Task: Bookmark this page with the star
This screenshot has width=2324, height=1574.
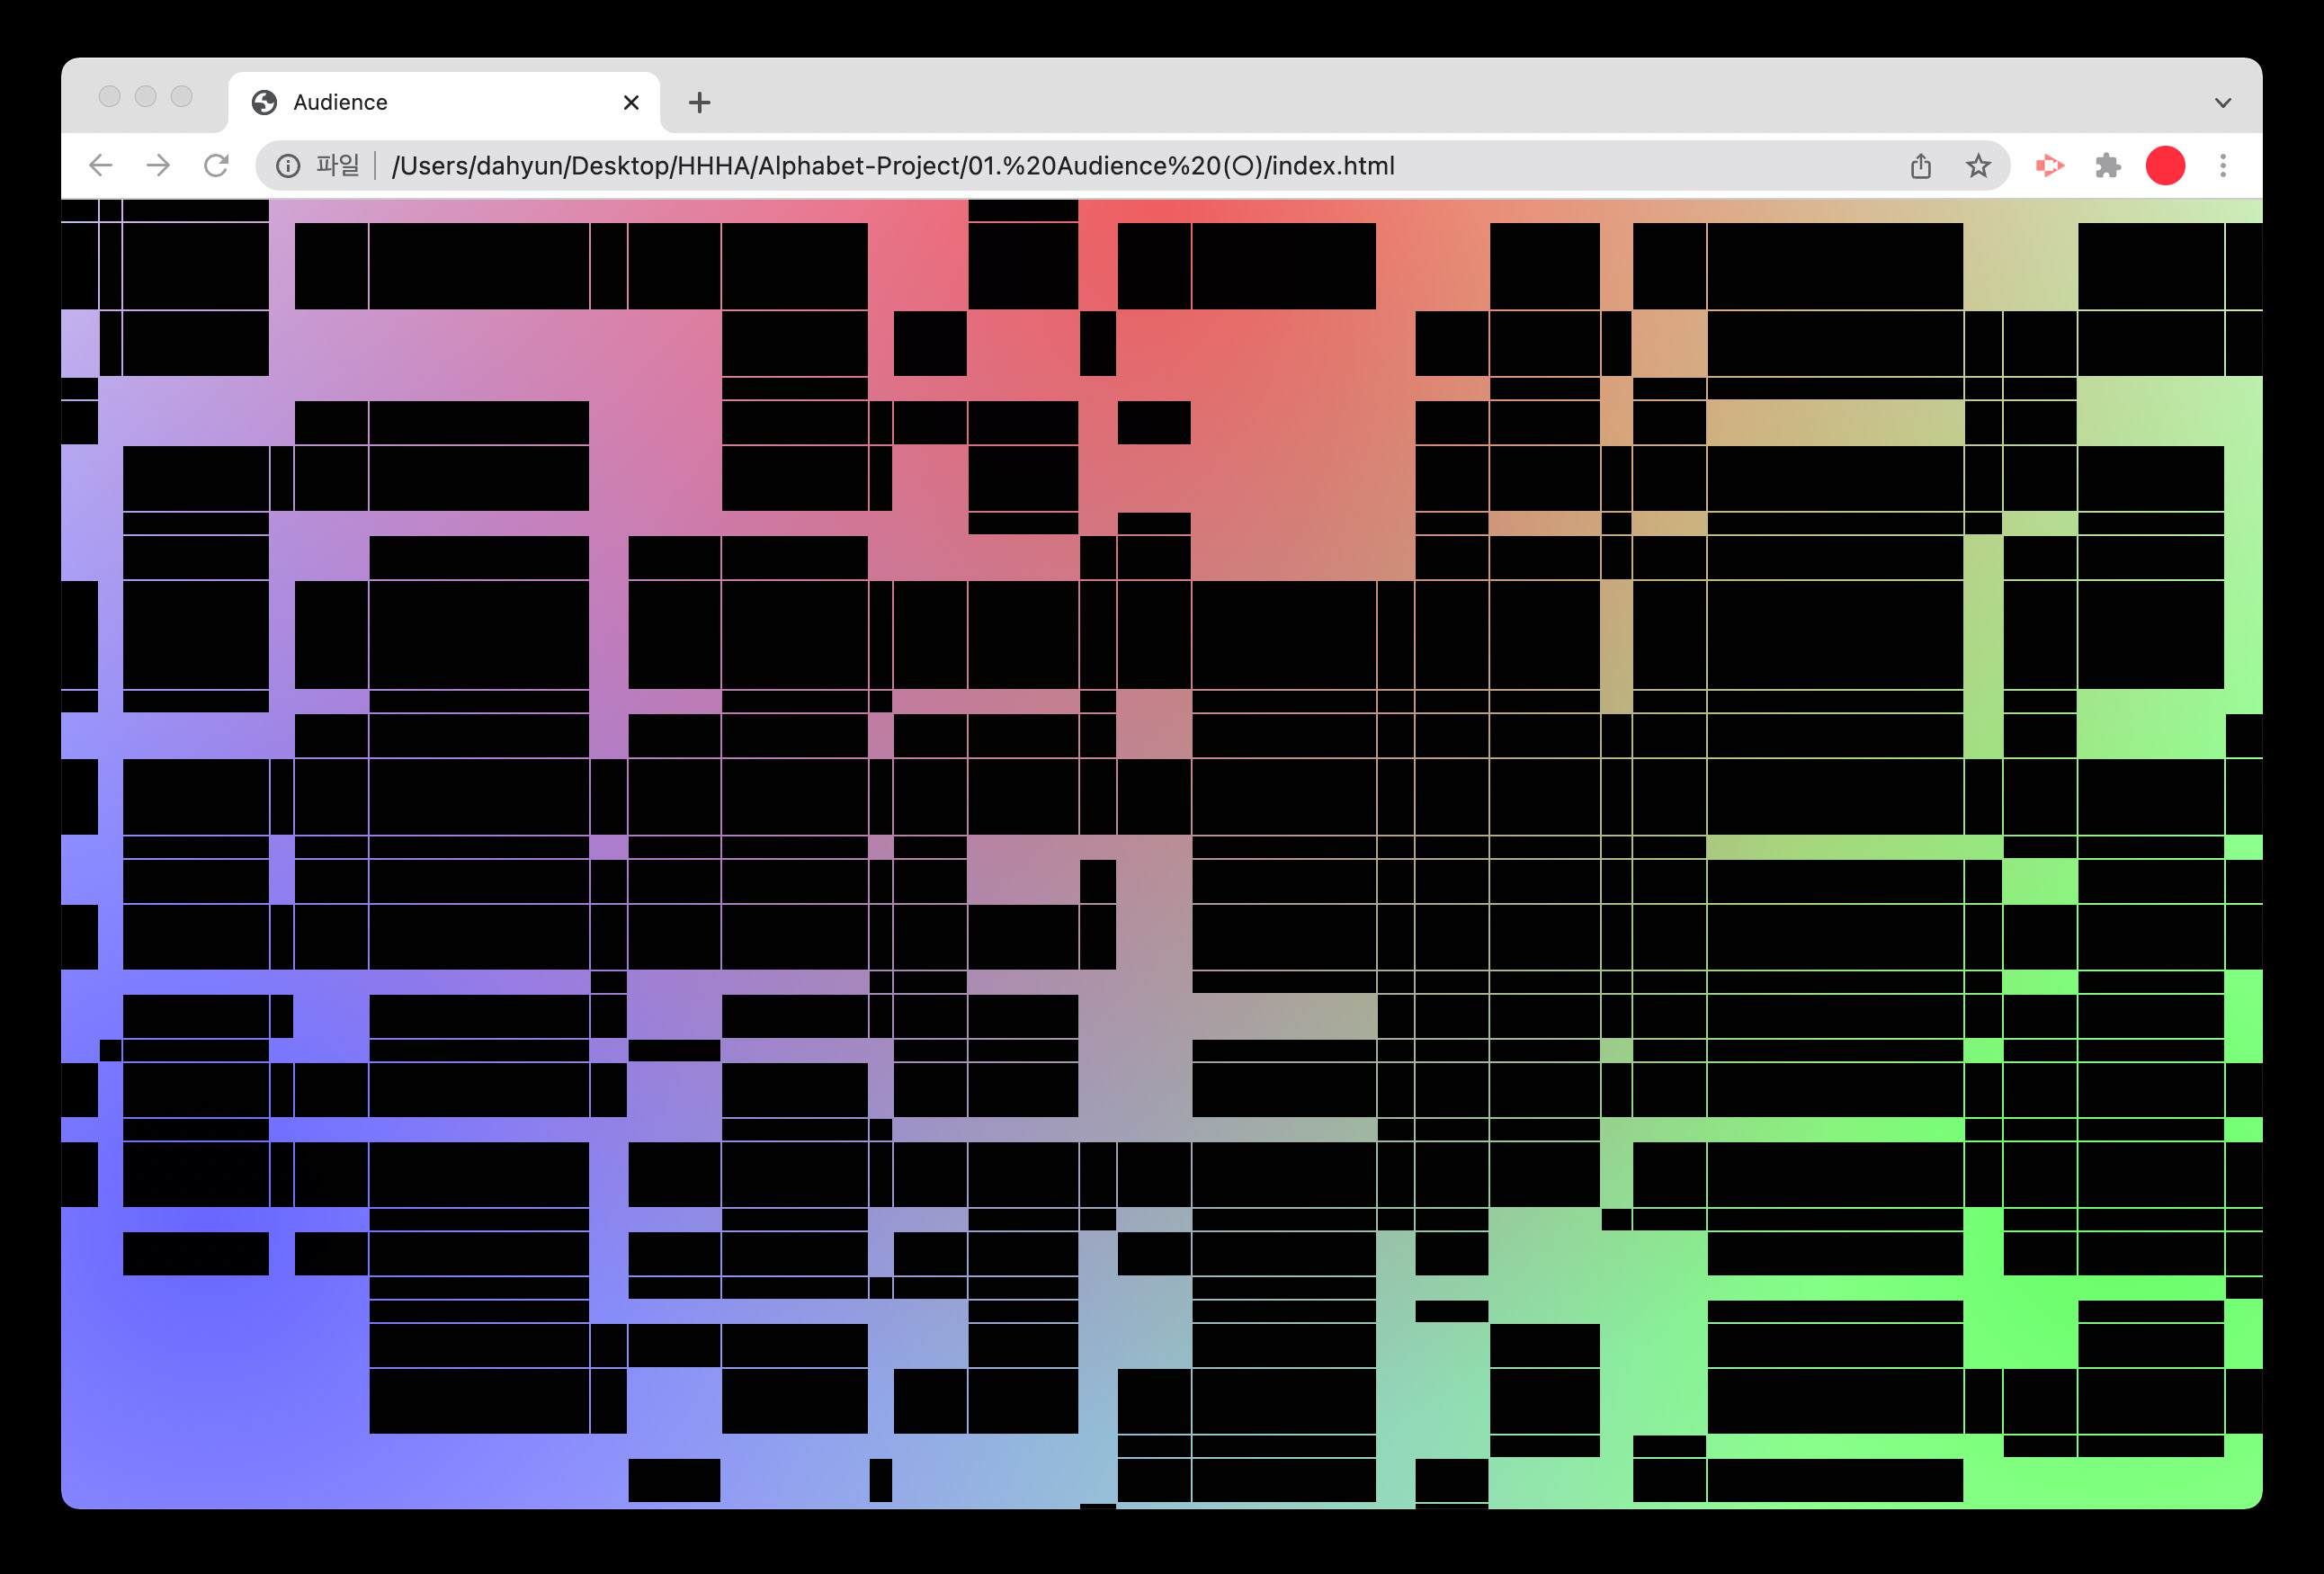Action: (1978, 166)
